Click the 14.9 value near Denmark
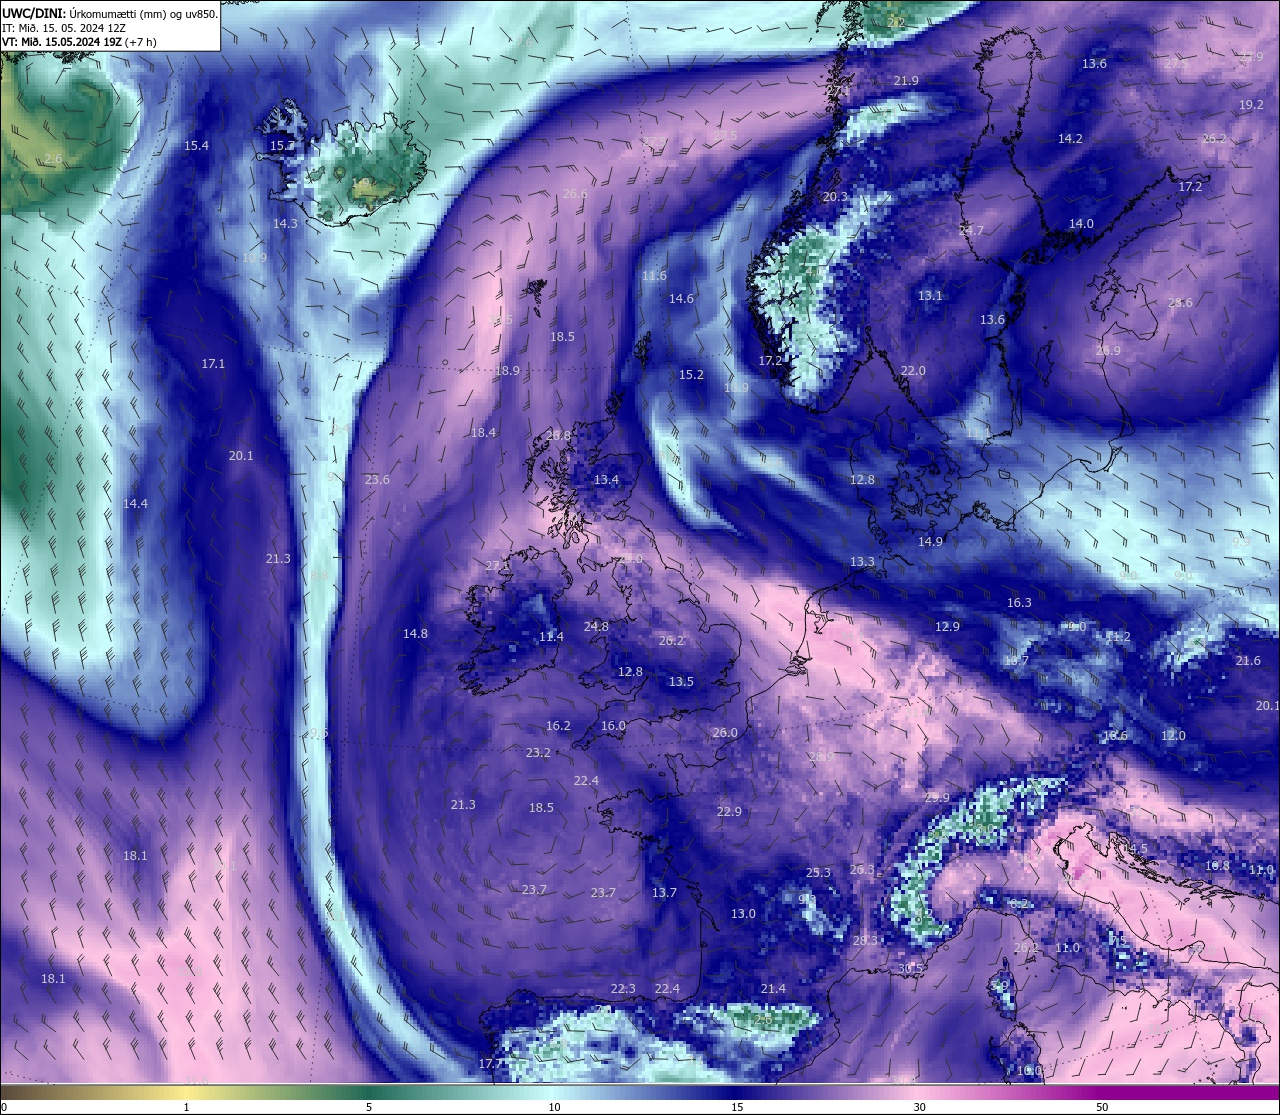Viewport: 1280px width, 1115px height. 930,542
